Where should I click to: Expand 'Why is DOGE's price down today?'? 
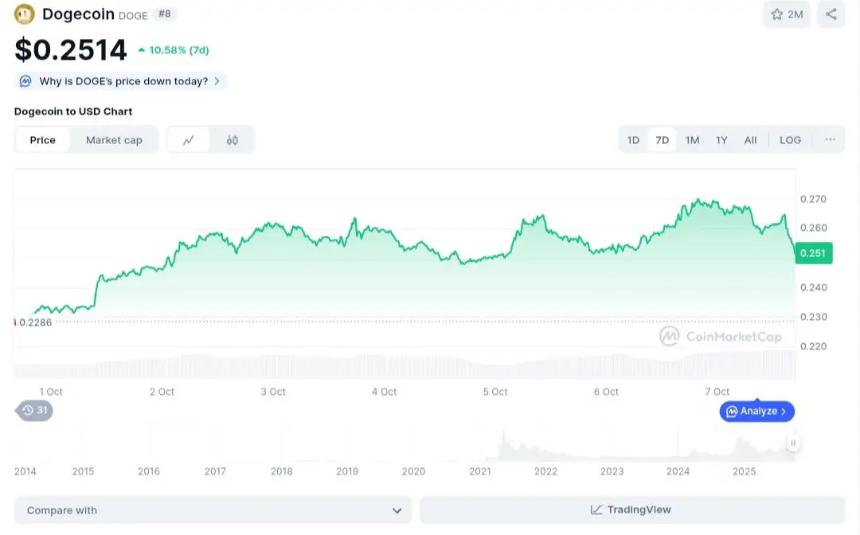(x=121, y=81)
